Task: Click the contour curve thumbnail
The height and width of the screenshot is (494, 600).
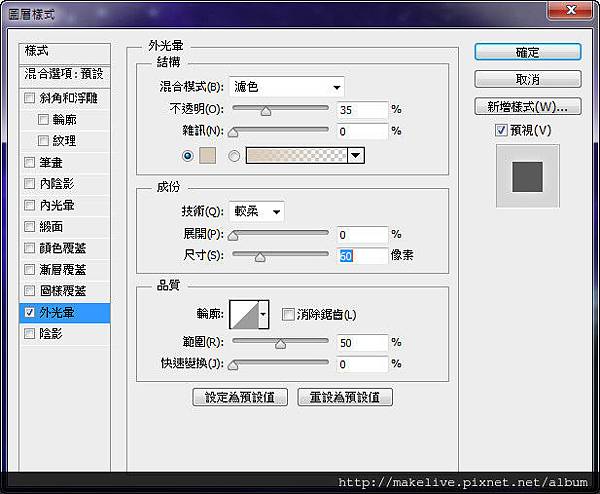Action: pyautogui.click(x=244, y=314)
